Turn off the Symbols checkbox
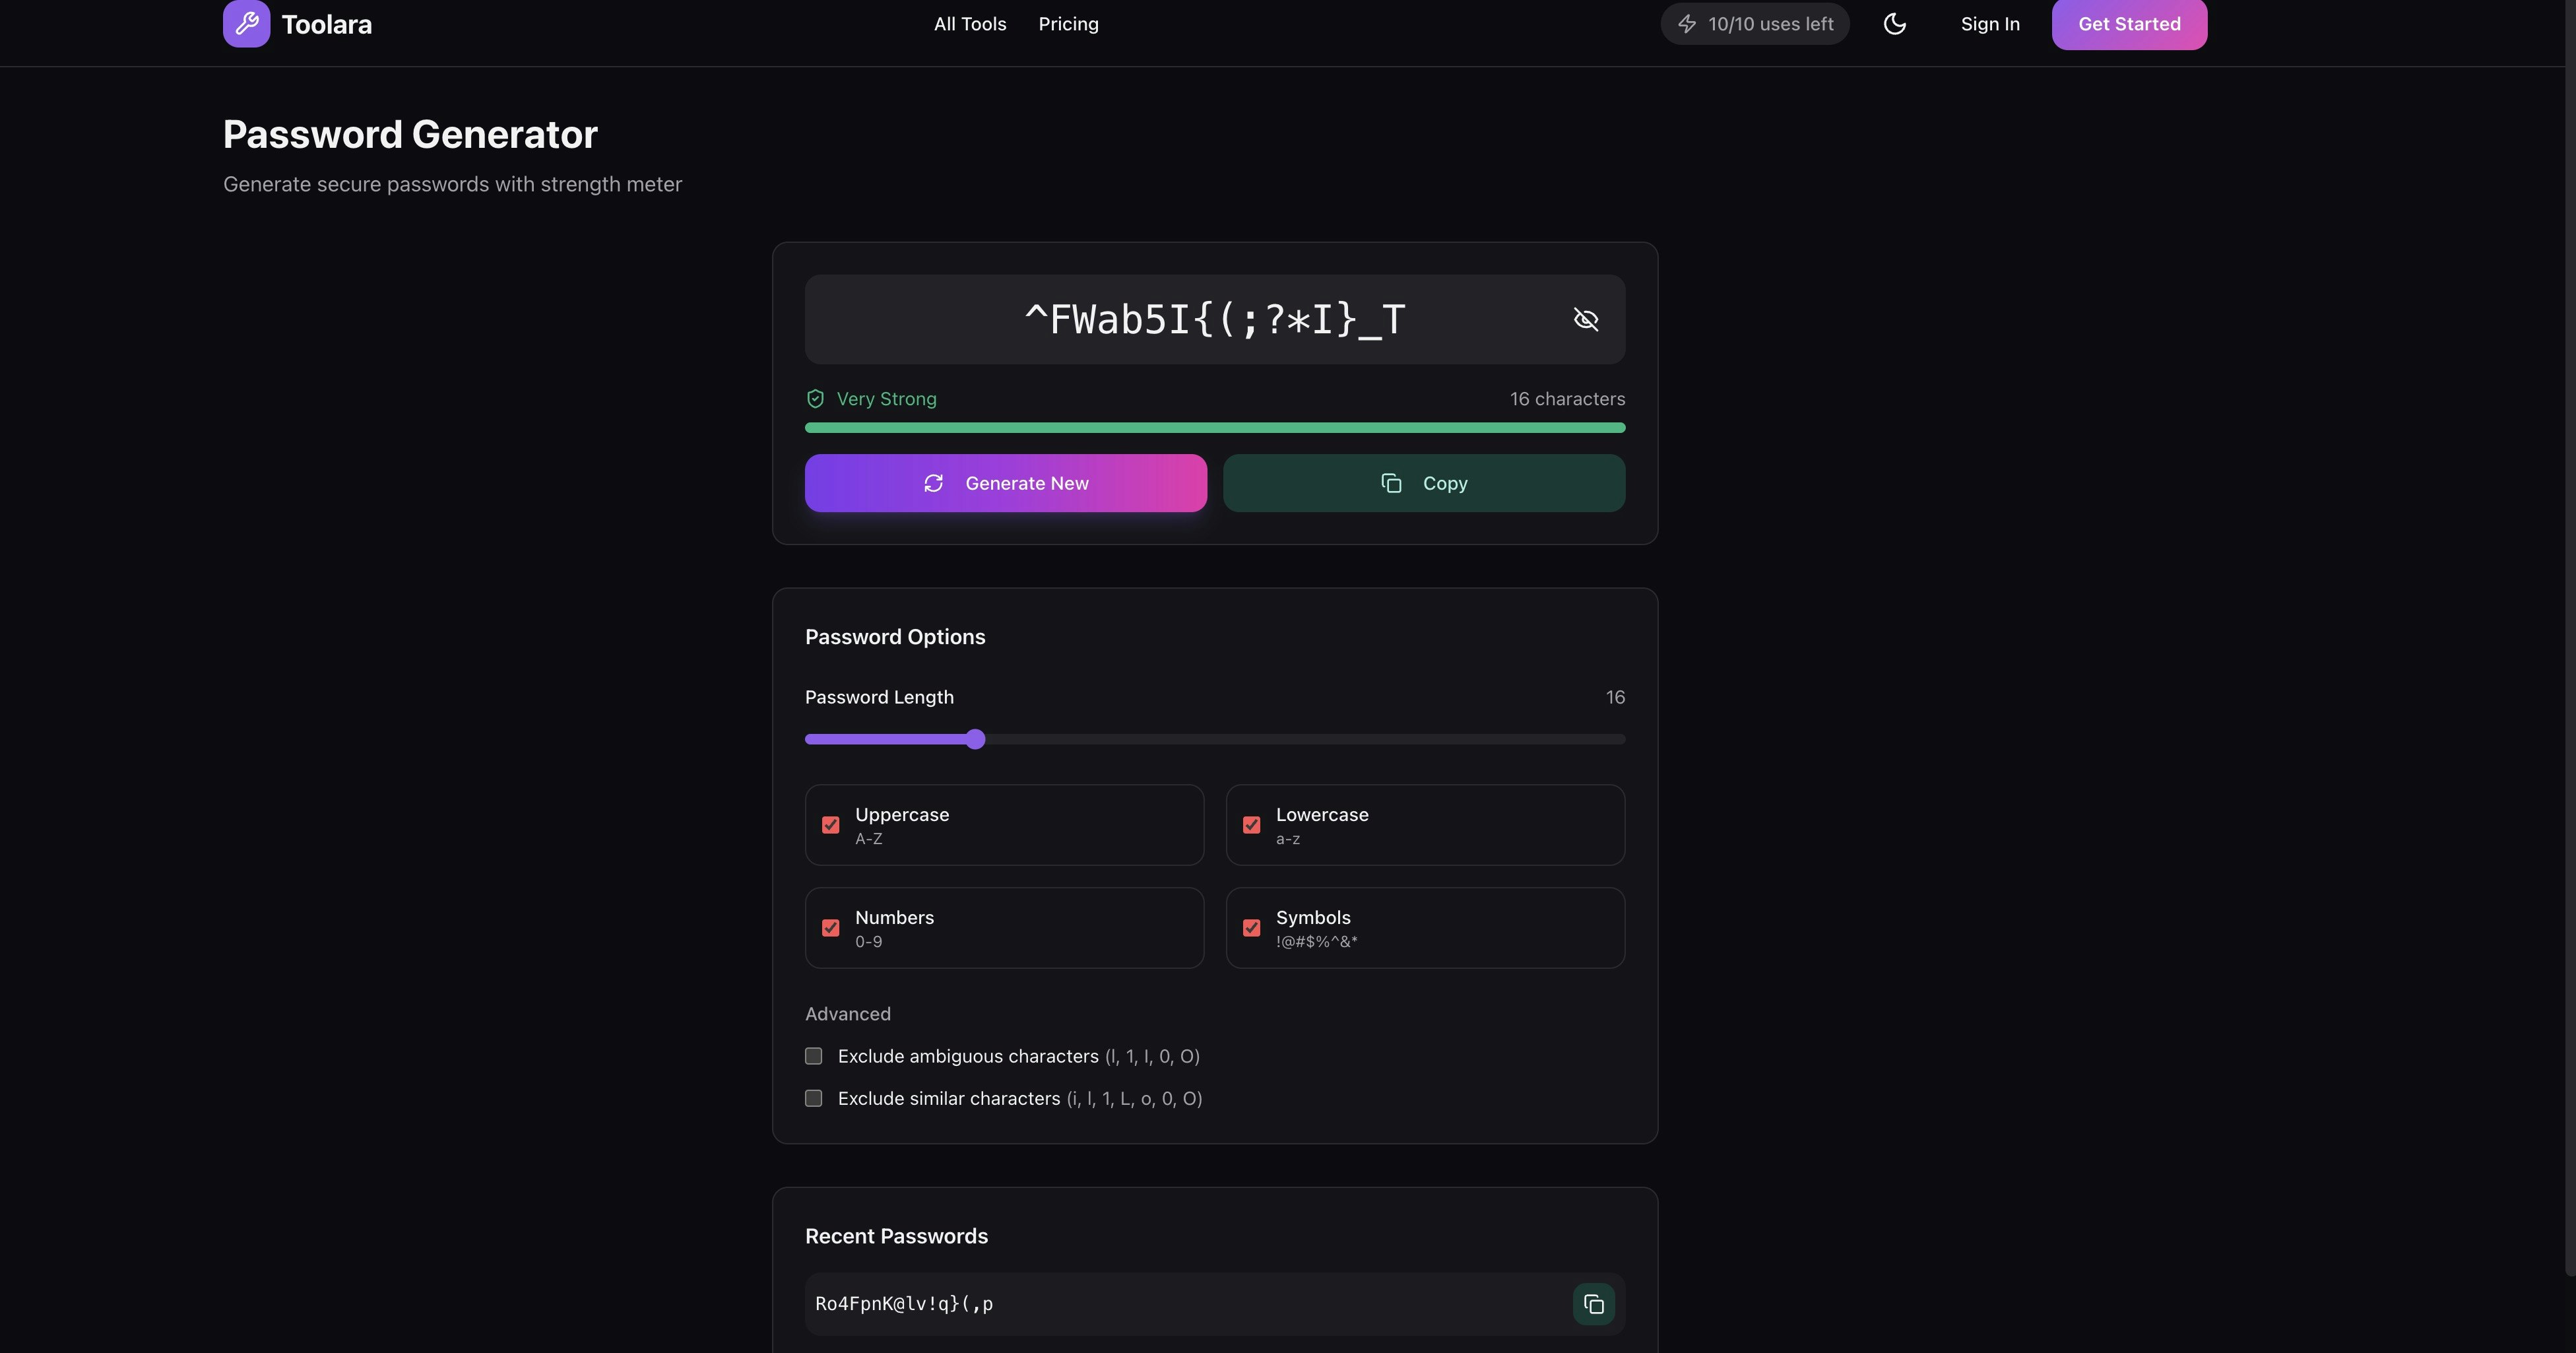 [1251, 928]
